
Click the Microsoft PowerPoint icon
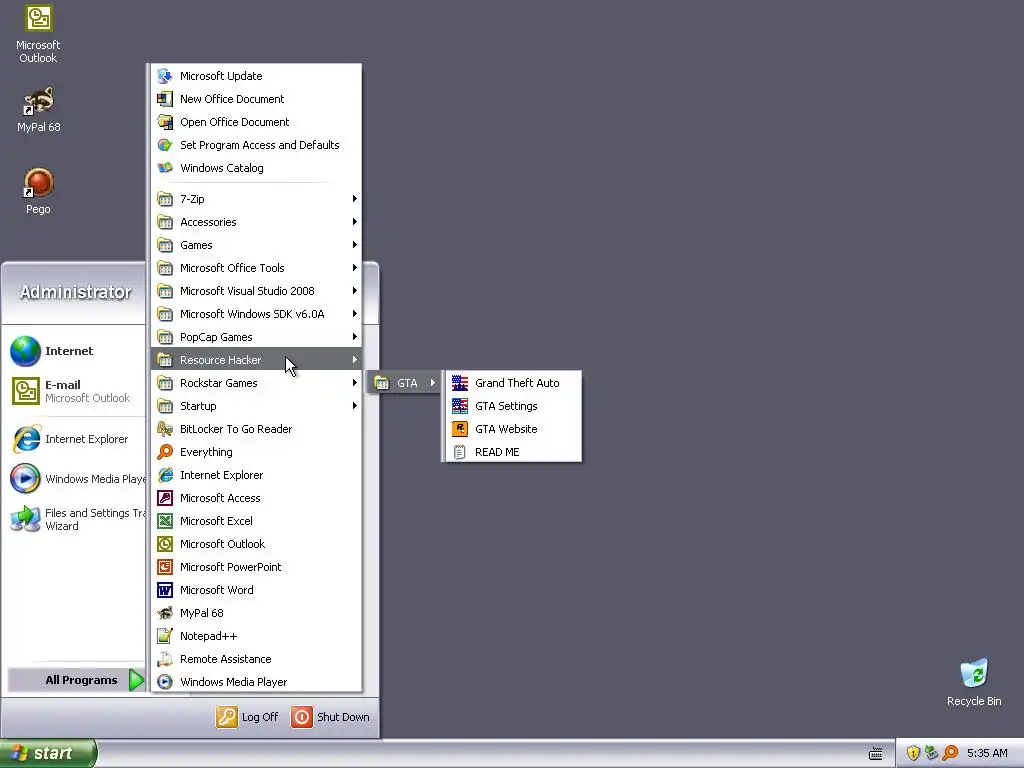pos(165,567)
